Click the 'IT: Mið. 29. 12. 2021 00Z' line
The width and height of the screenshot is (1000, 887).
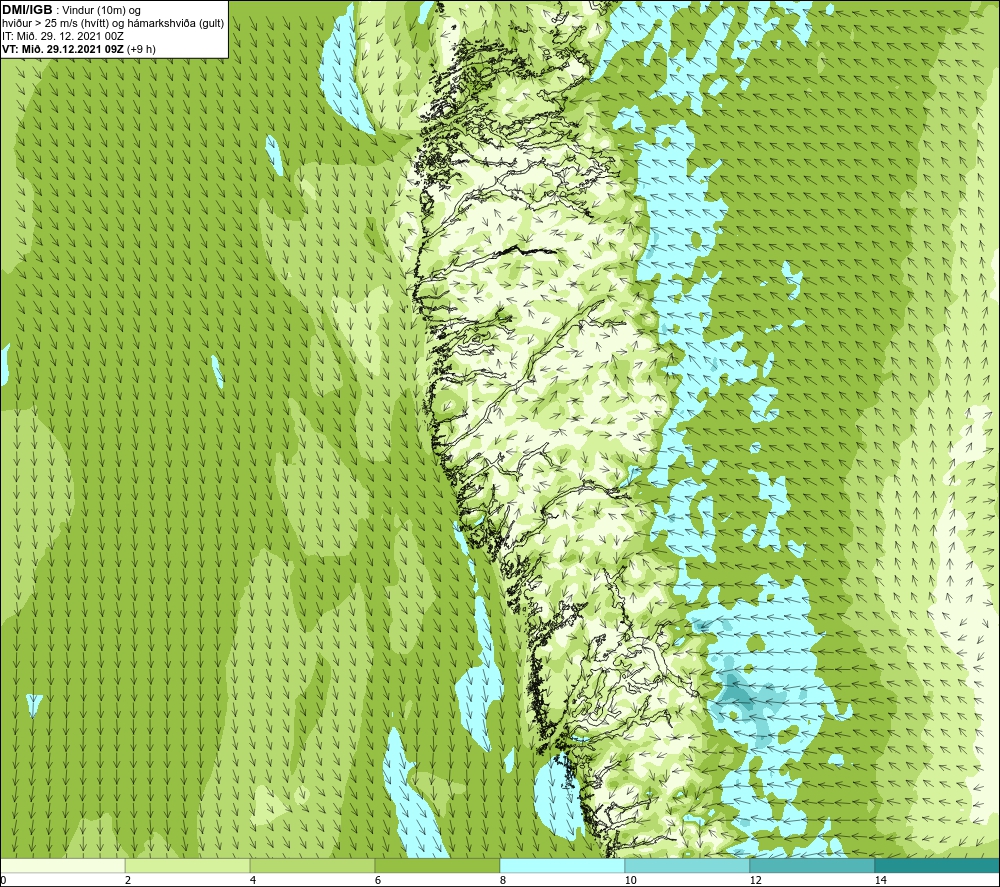(63, 36)
